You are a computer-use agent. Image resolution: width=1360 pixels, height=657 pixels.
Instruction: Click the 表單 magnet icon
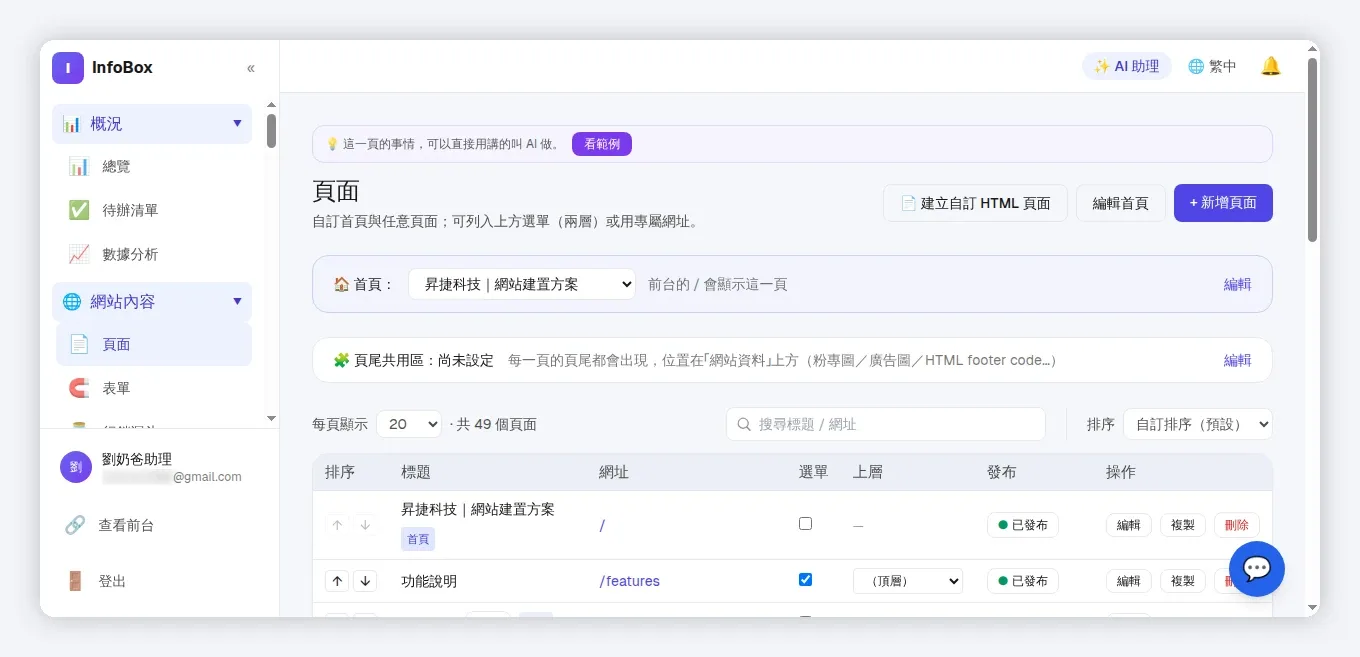pyautogui.click(x=79, y=388)
